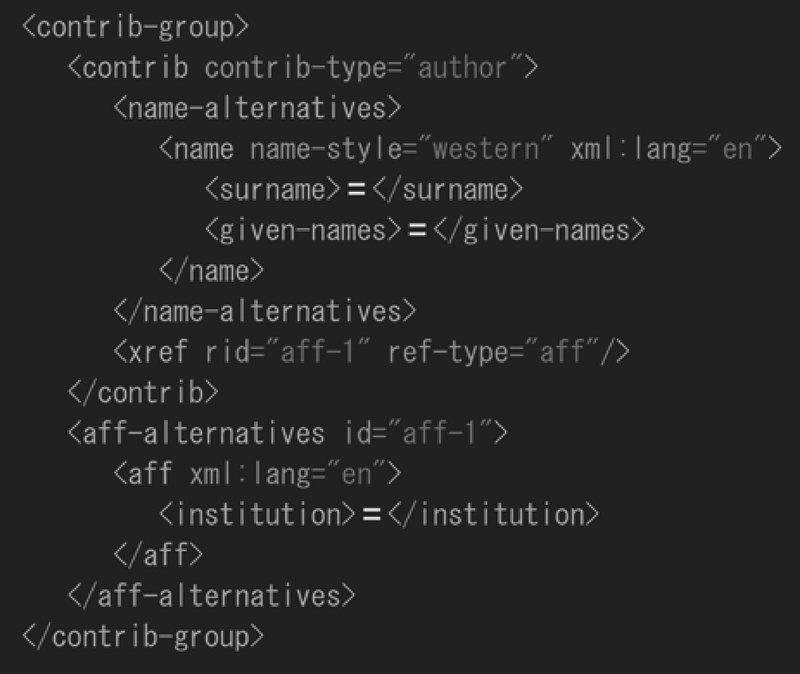800x674 pixels.
Task: Click between the surname tags
Action: (356, 190)
